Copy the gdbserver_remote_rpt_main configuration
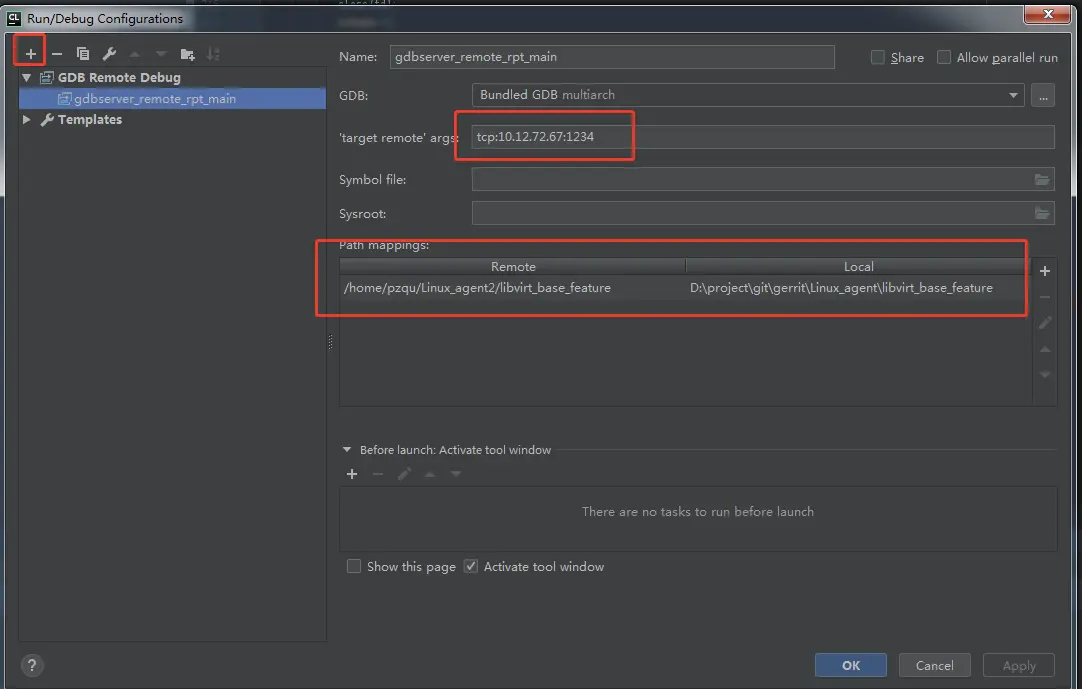The height and width of the screenshot is (689, 1082). coord(83,53)
